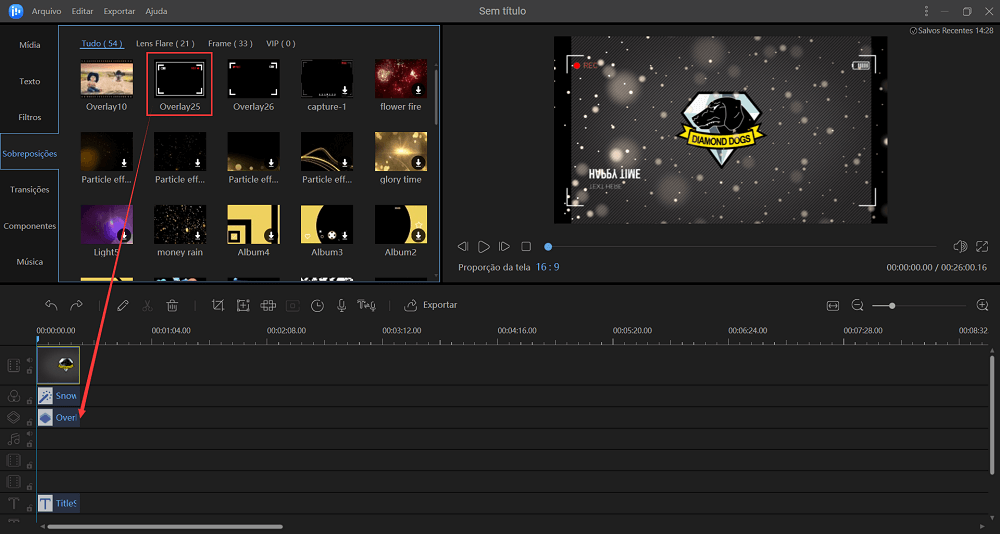Click the Mosaic tool icon

268,306
